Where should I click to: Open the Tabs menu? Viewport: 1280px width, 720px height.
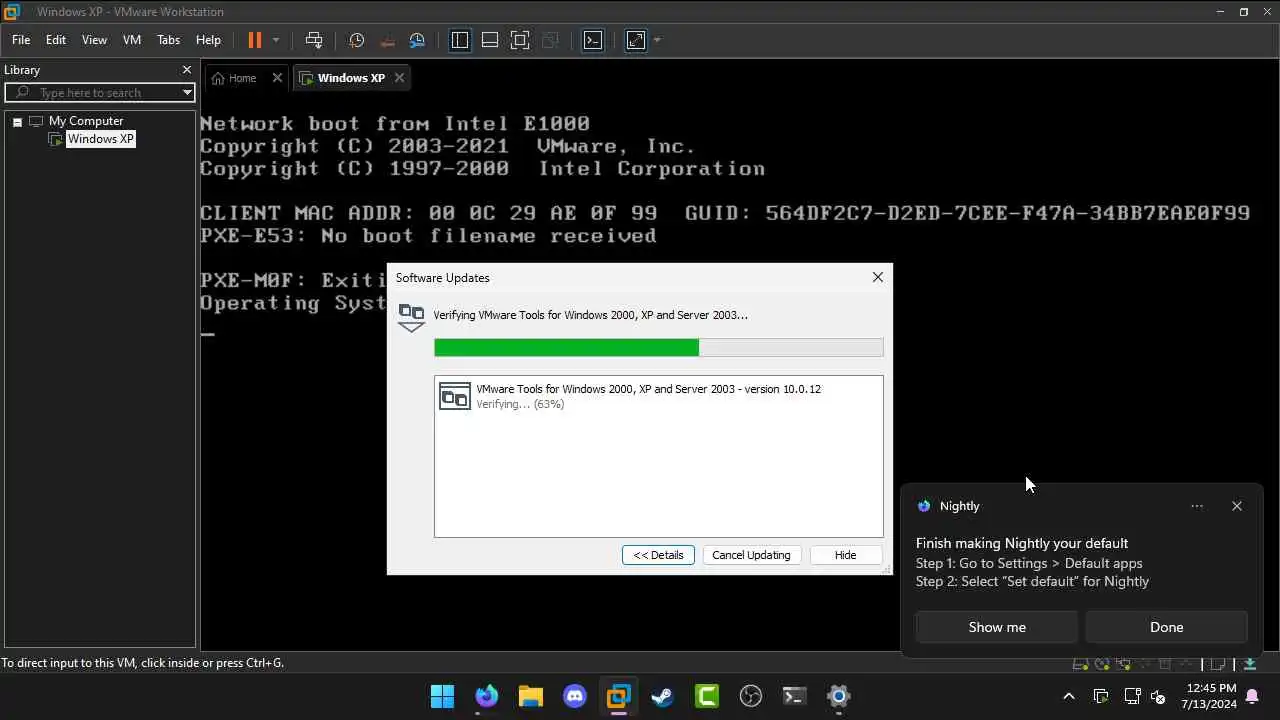click(x=168, y=40)
